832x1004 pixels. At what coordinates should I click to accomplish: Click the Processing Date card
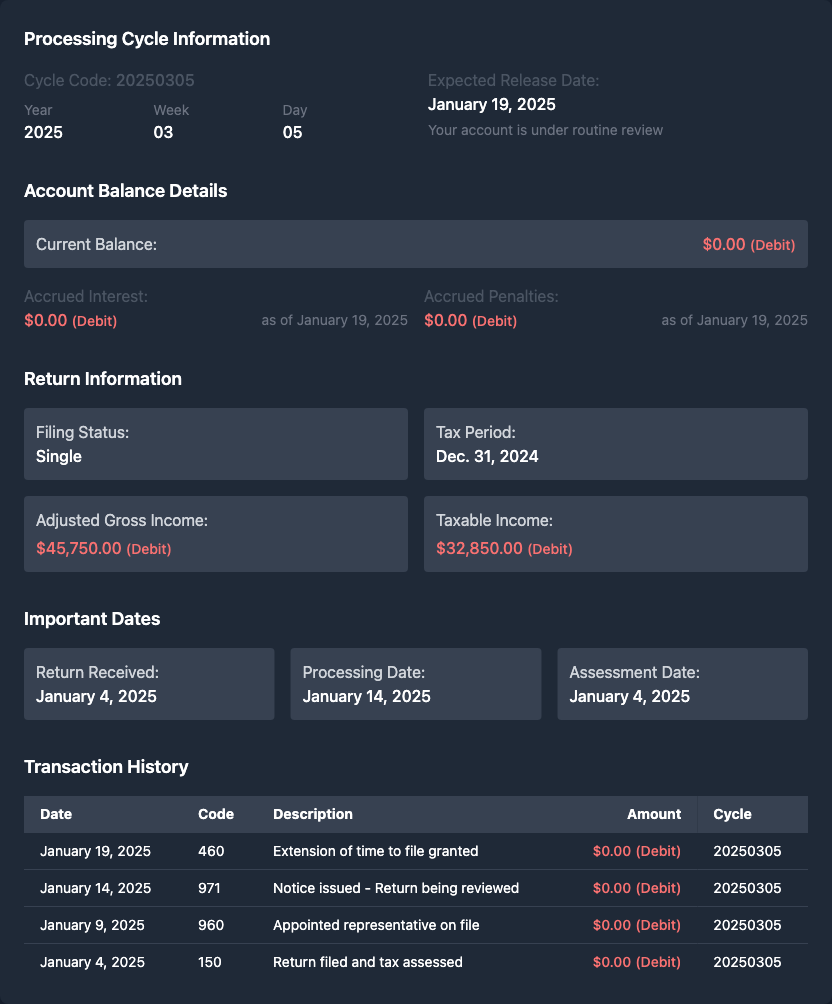point(415,684)
